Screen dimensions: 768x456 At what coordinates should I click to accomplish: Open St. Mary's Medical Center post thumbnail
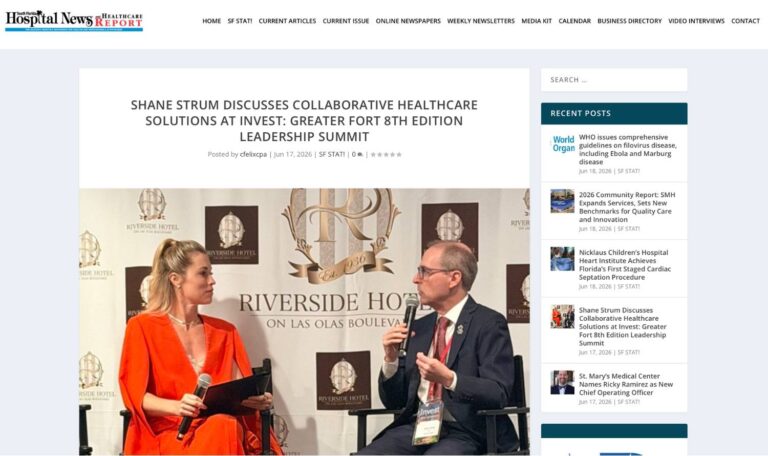[x=562, y=382]
